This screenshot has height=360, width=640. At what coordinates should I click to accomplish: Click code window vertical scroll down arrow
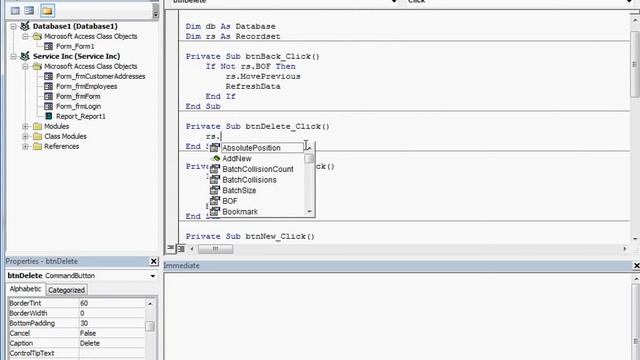click(635, 239)
